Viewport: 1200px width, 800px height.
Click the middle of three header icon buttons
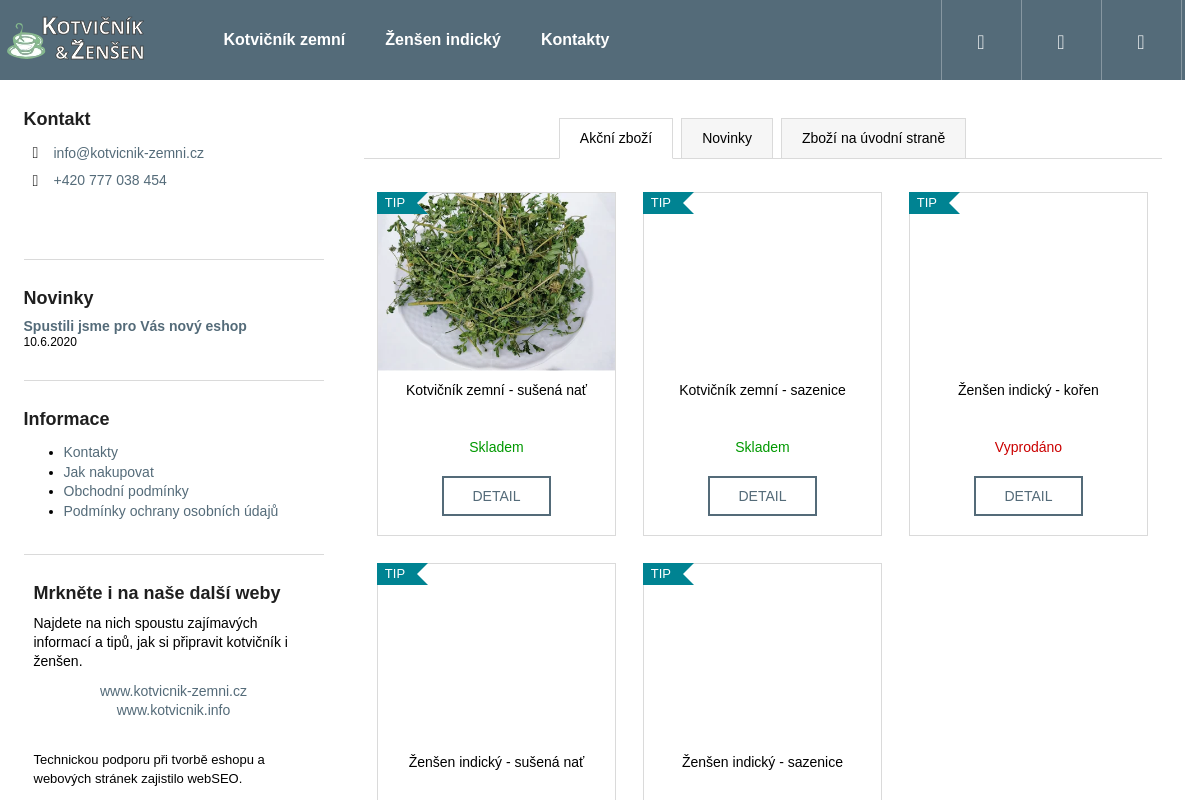click(x=1061, y=41)
